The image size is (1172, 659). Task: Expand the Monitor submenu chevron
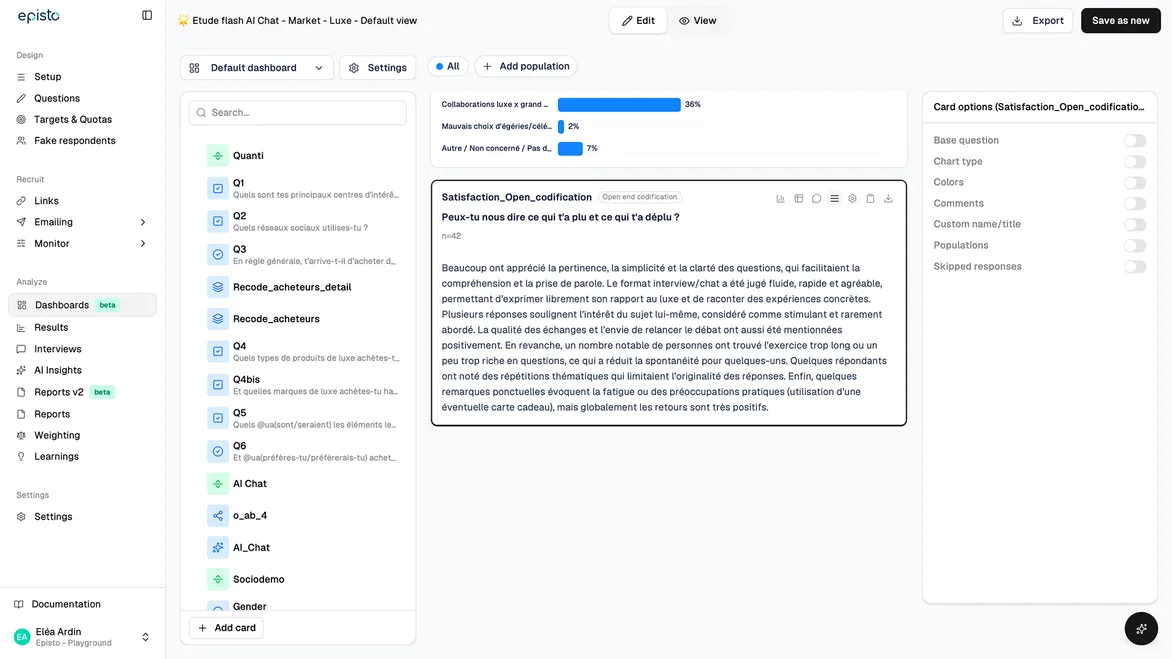tap(143, 244)
